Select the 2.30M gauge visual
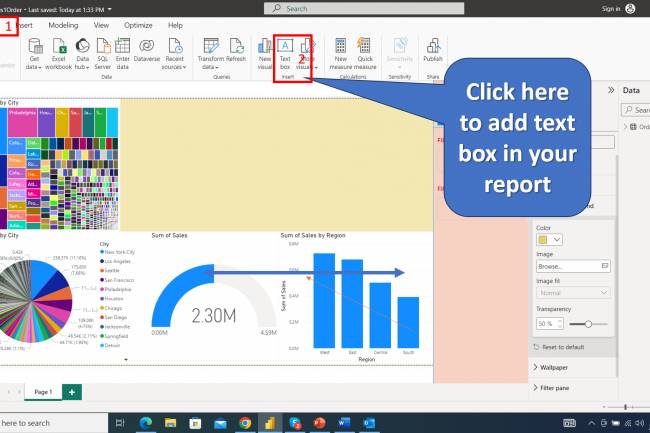The image size is (650, 433). coord(213,298)
